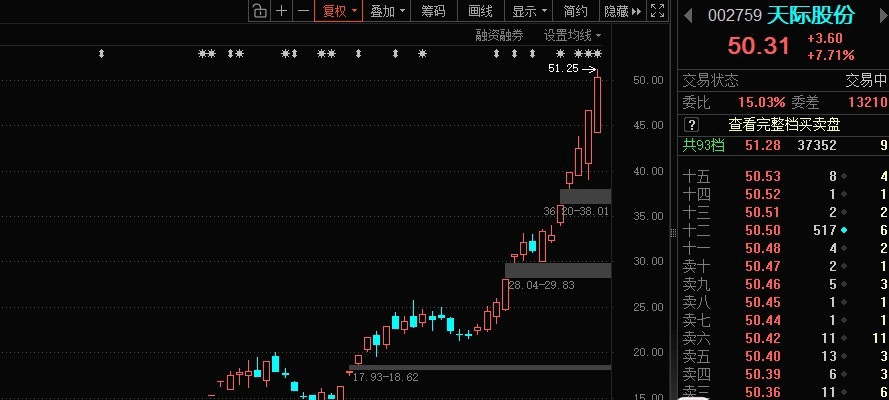Select sell level 十三 at 50.51

tap(784, 212)
